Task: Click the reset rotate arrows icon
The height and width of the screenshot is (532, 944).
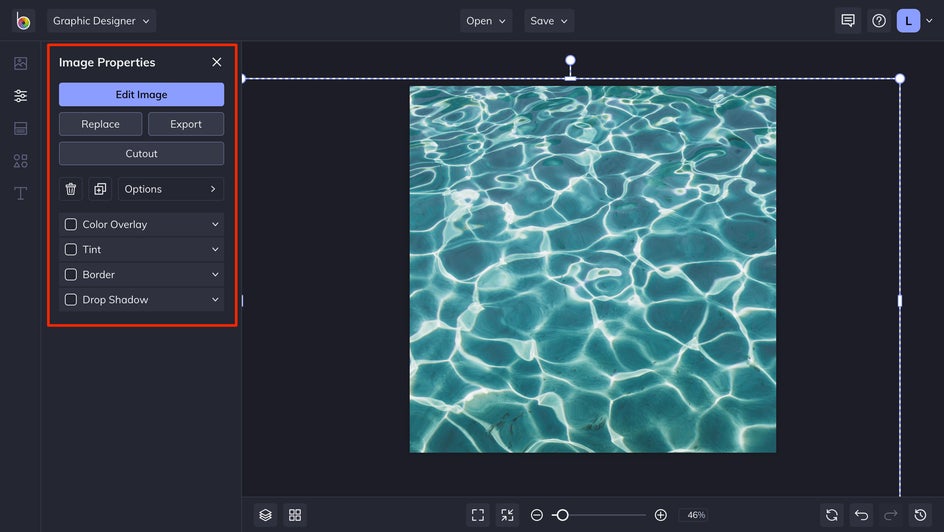Action: 832,515
